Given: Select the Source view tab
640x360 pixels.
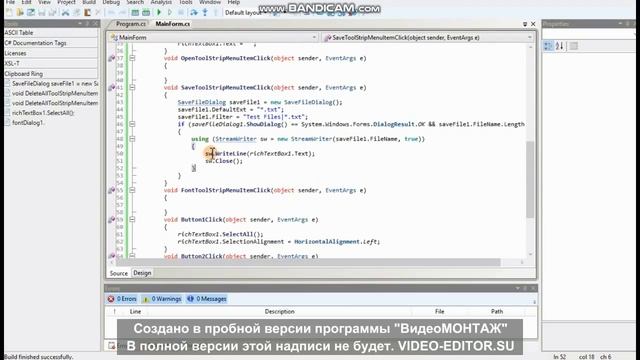Looking at the screenshot, I should tap(119, 273).
